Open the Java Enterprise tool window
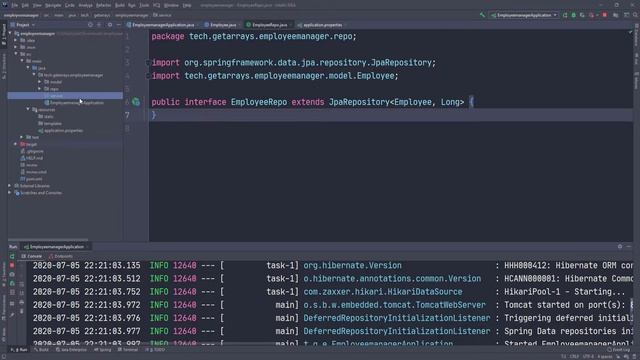This screenshot has width=640, height=360. (71, 350)
